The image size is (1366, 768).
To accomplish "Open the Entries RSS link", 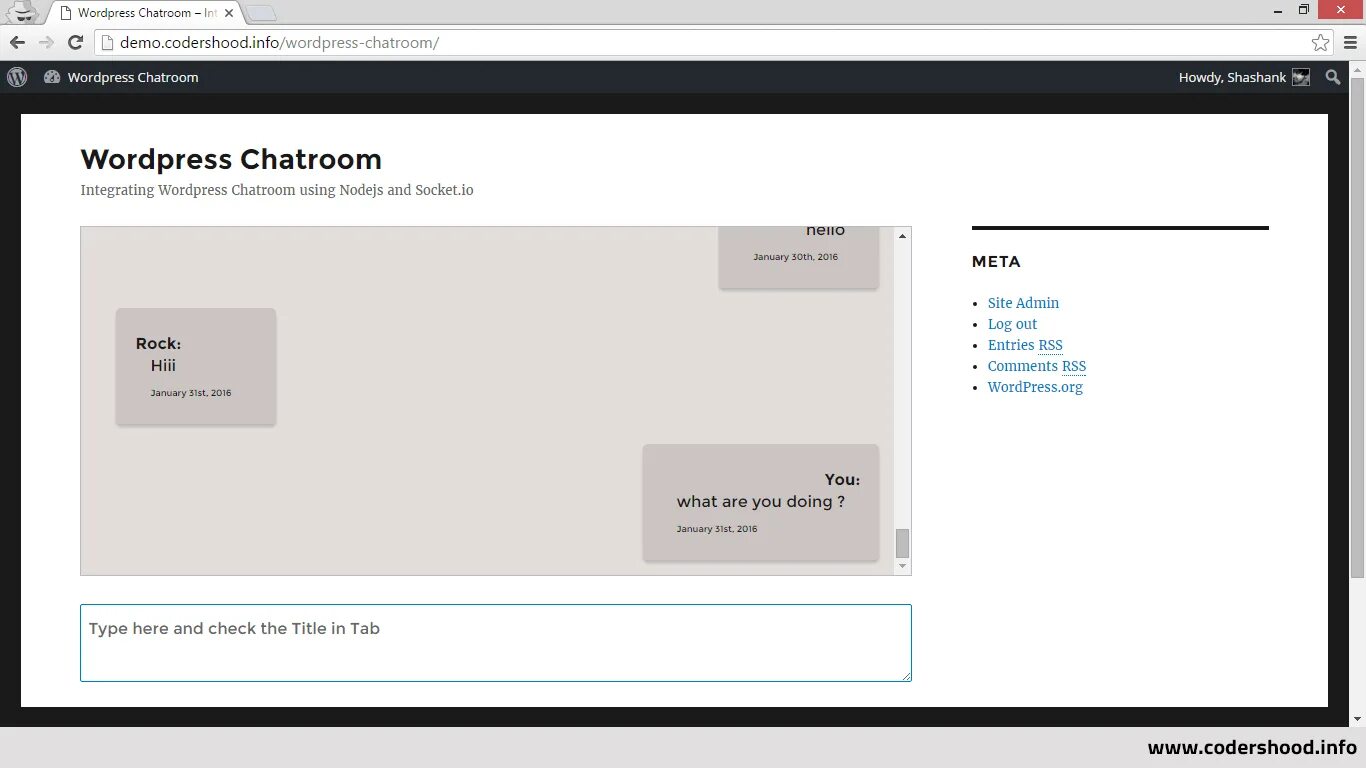I will (x=1025, y=345).
